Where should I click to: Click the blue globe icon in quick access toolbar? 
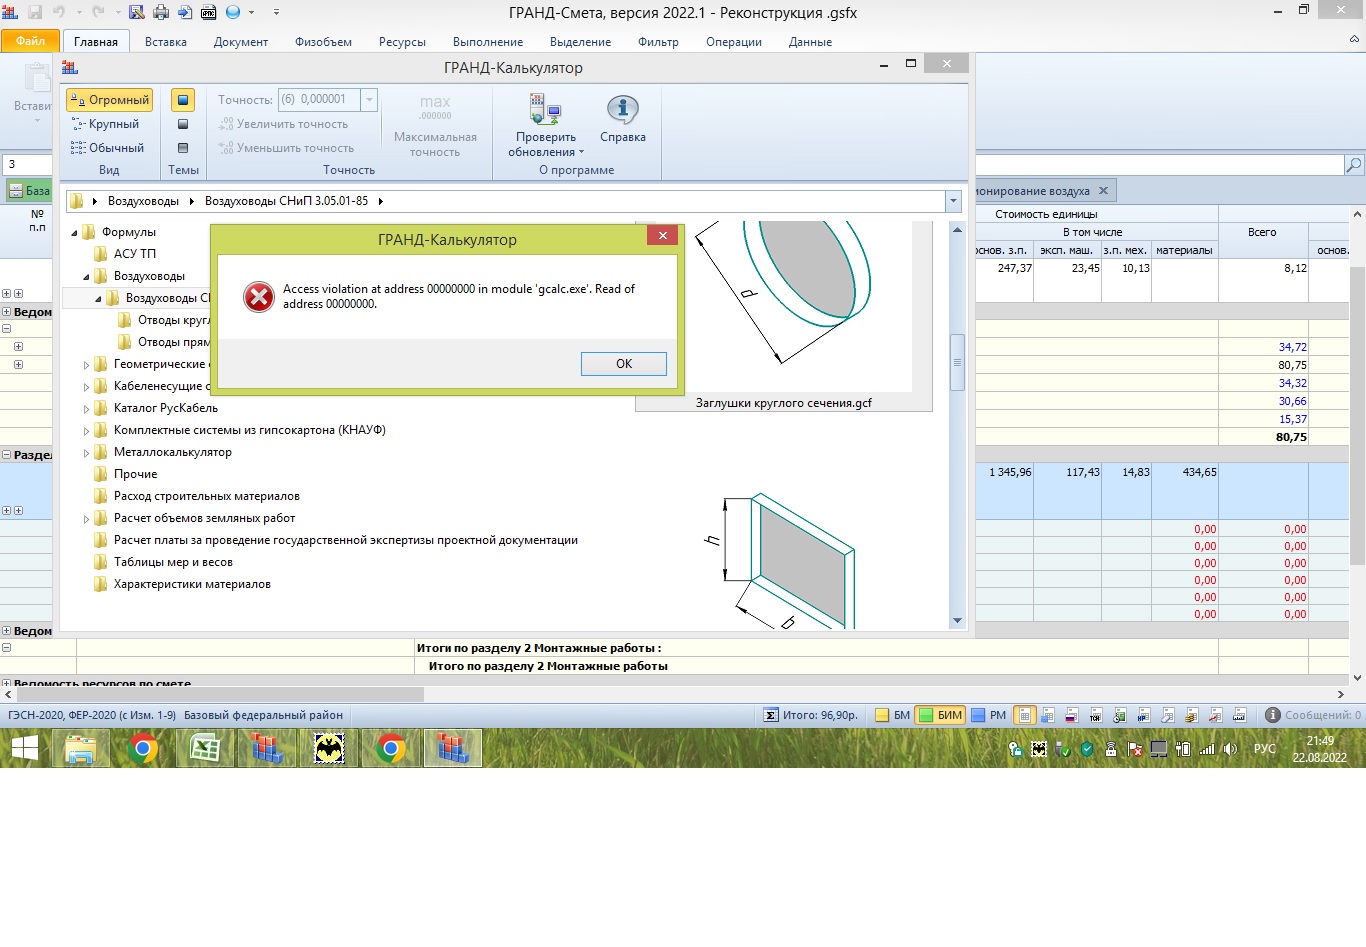point(233,12)
